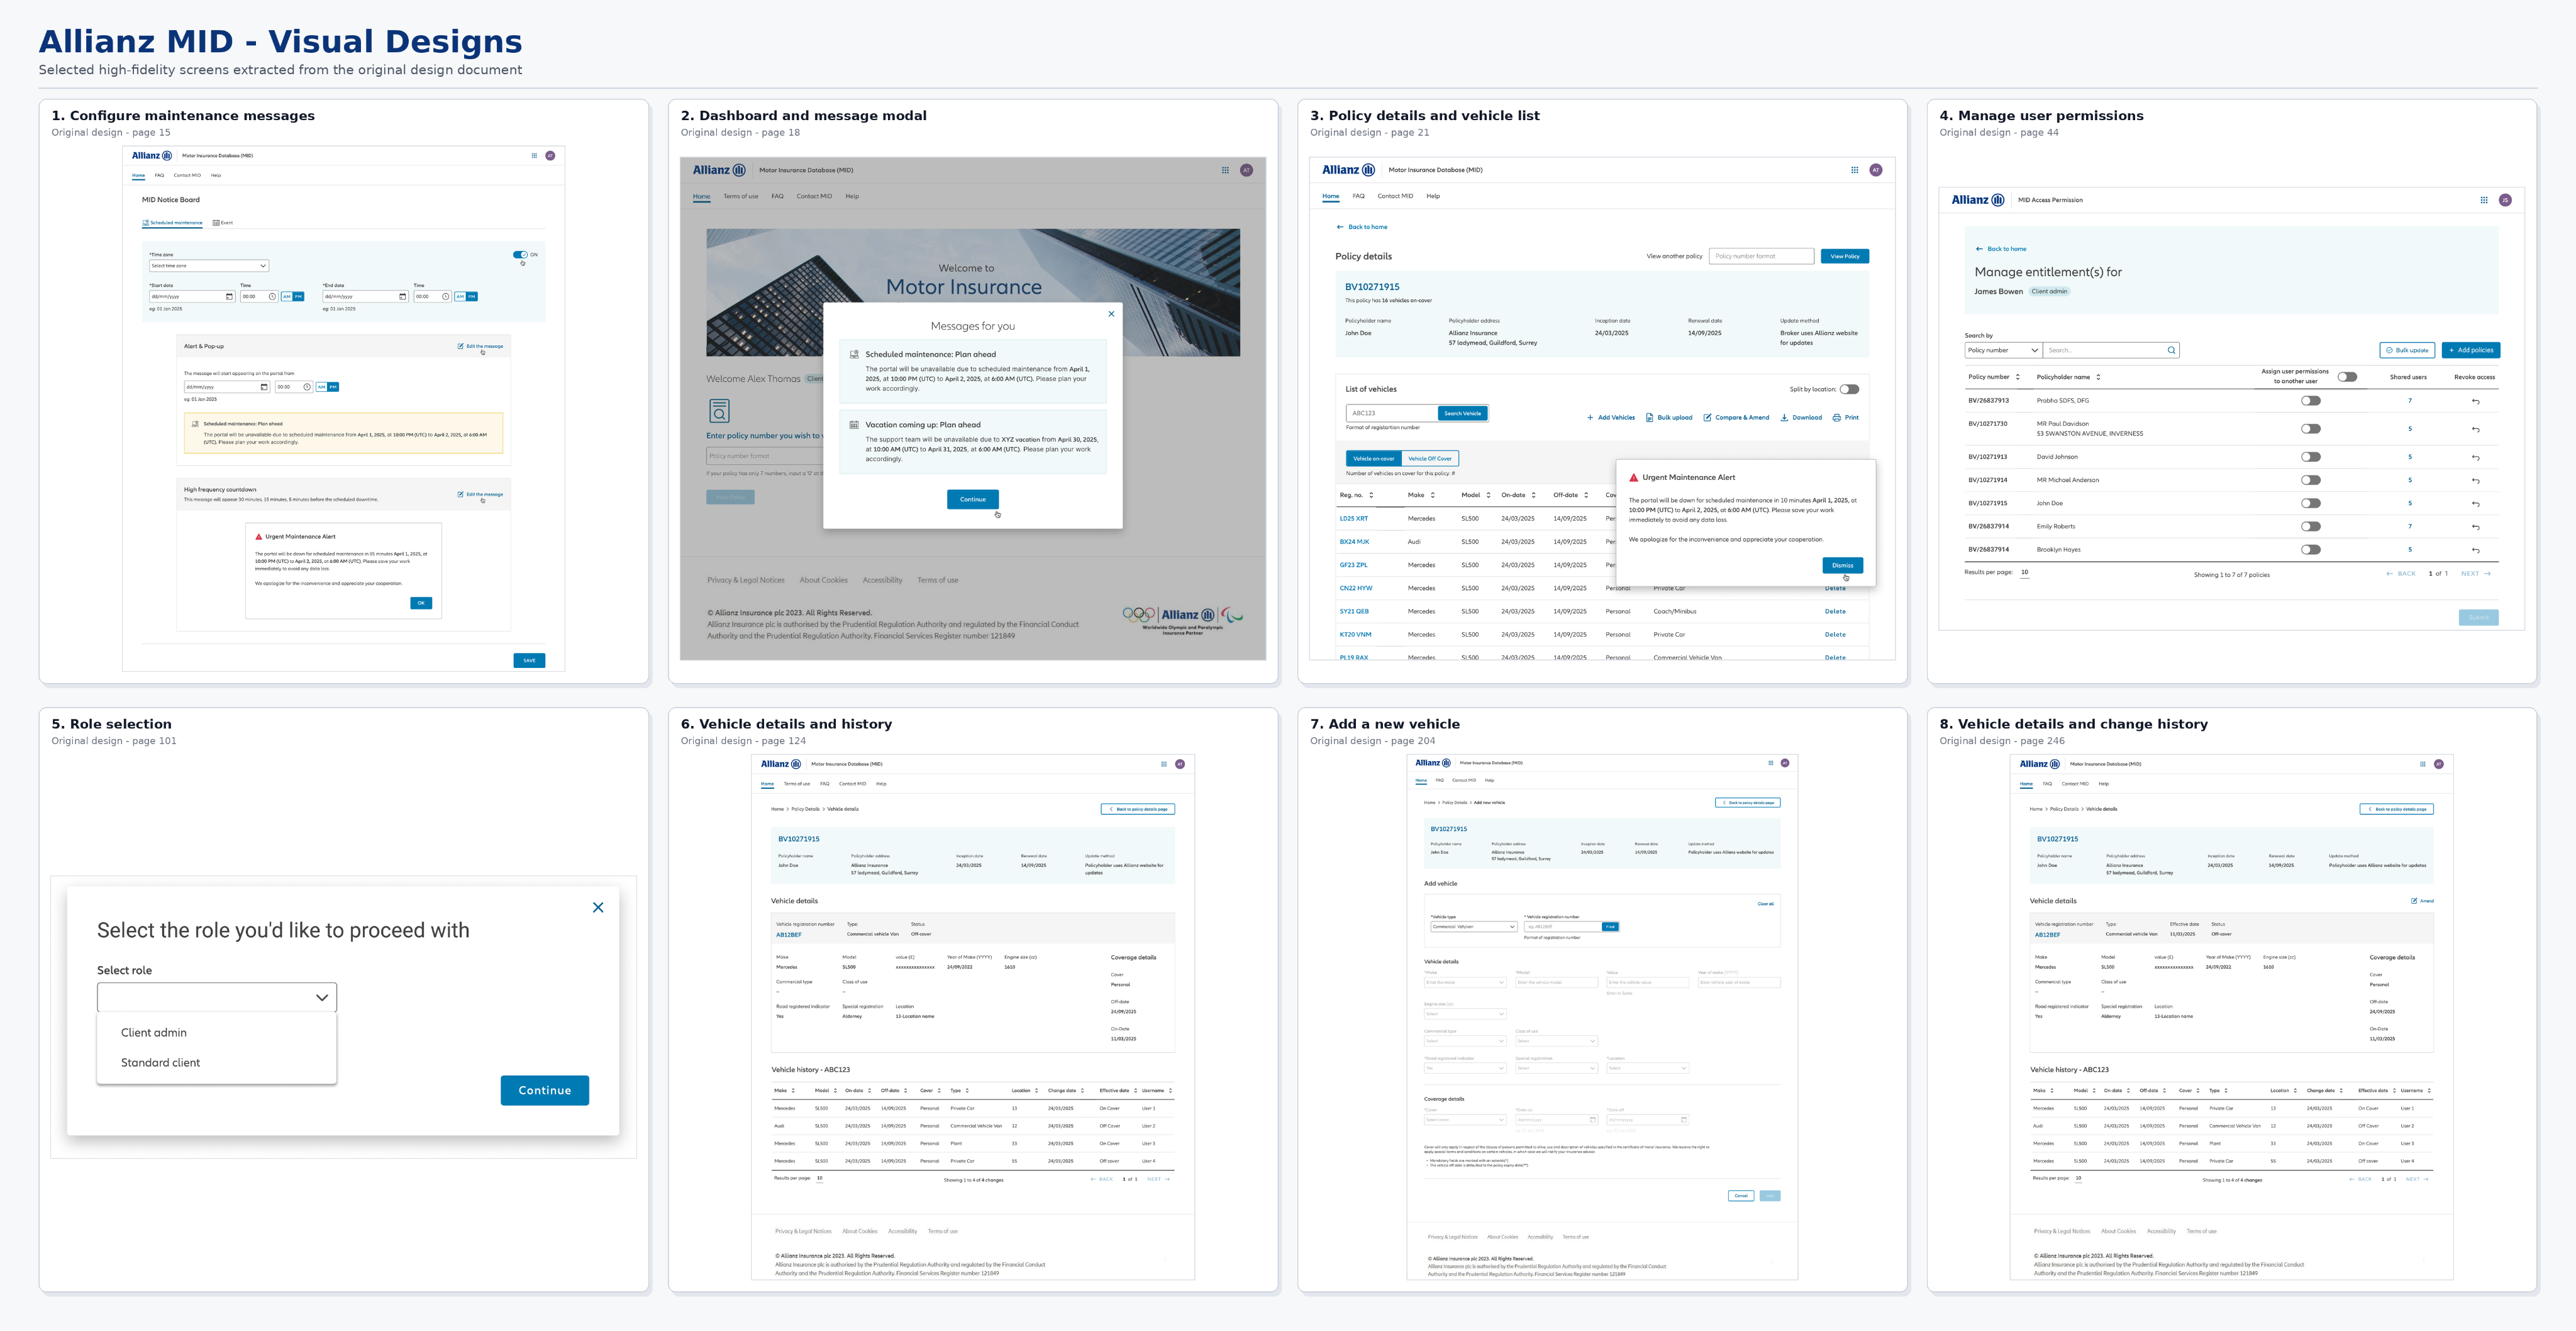Revoke access for Brooklyn Hayes
The width and height of the screenshot is (2576, 1331).
coord(2476,550)
